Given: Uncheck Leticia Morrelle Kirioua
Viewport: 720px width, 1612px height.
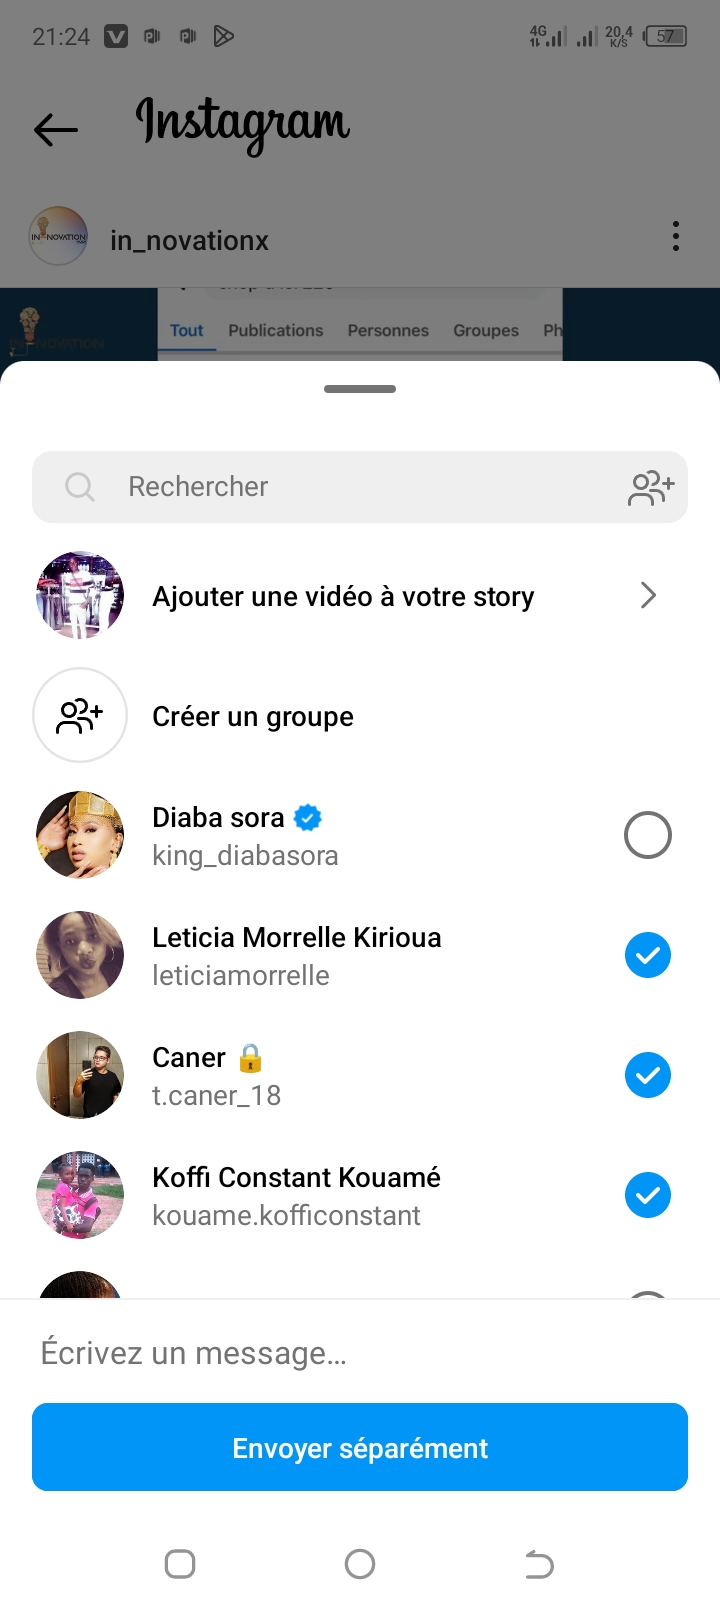Looking at the screenshot, I should tap(647, 955).
